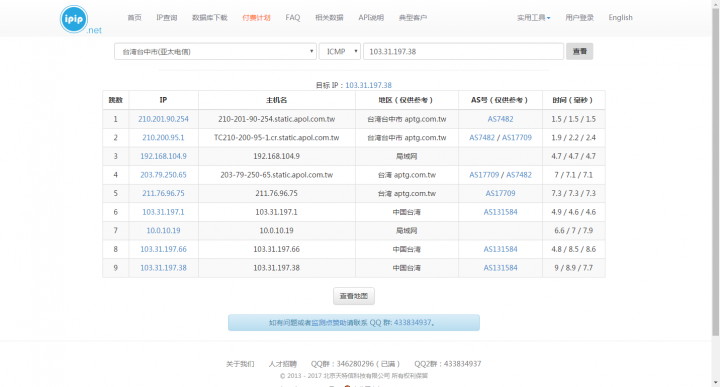
Task: Select the time value 6.6 / 7 / 7.9
Action: pos(574,230)
